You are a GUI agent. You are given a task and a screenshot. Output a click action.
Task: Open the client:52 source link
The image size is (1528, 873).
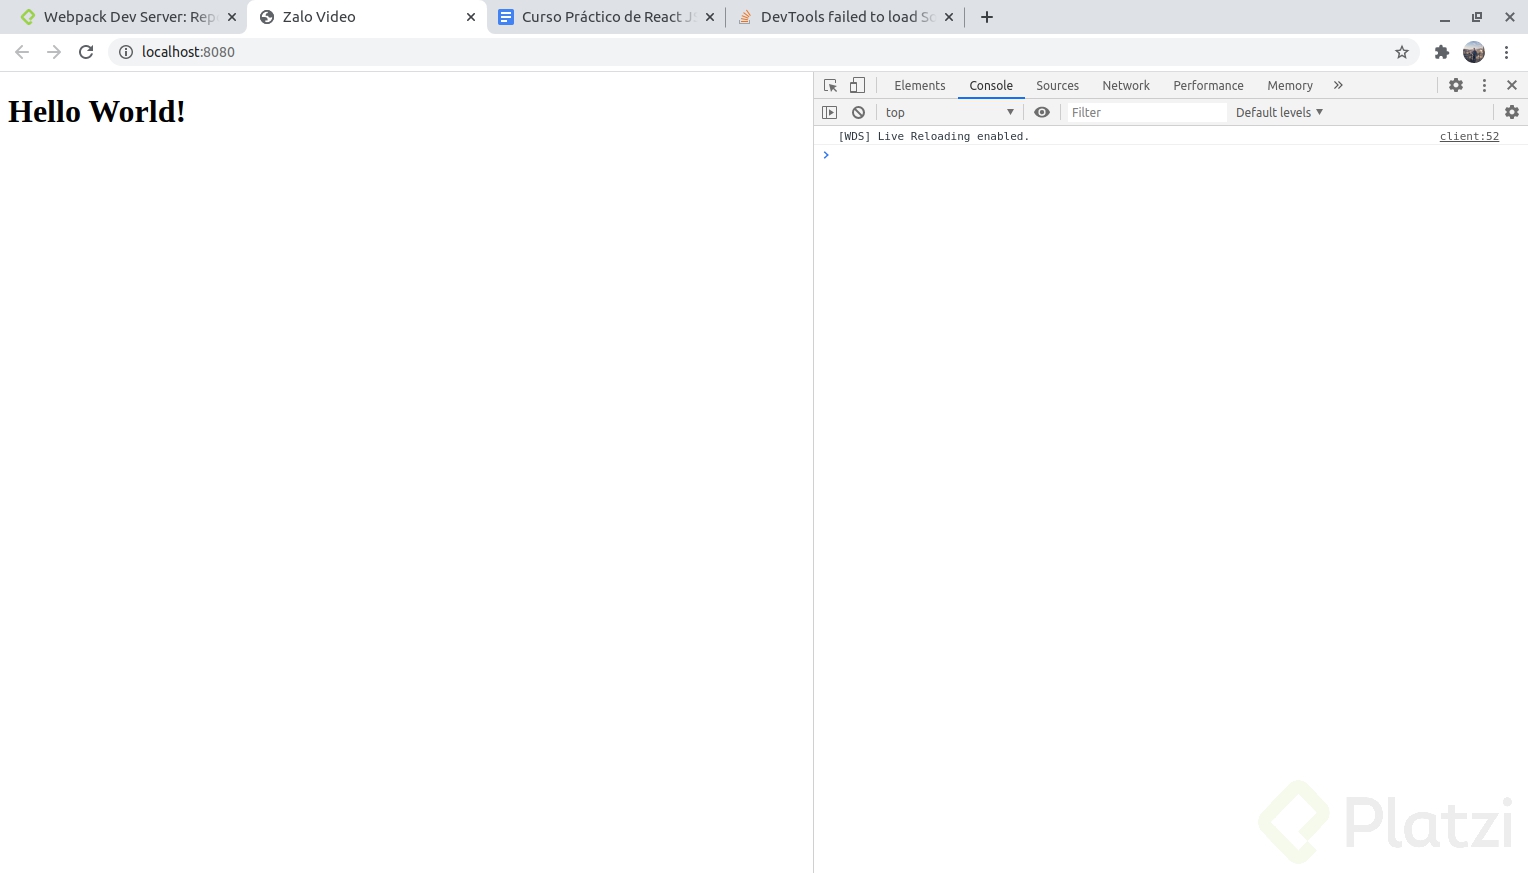coord(1468,136)
